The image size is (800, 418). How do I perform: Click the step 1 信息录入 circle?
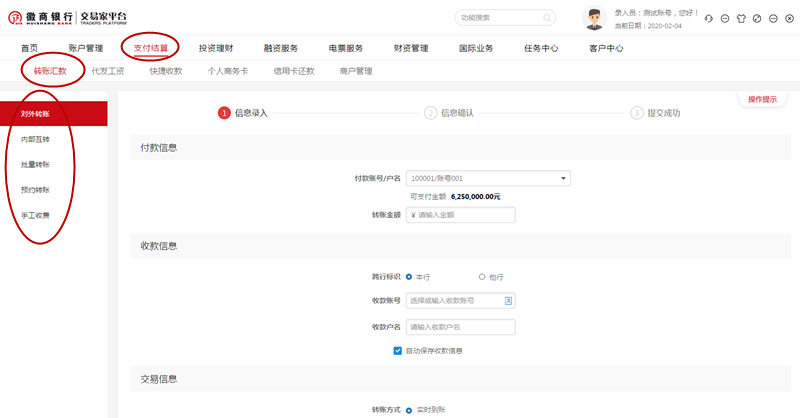(224, 113)
